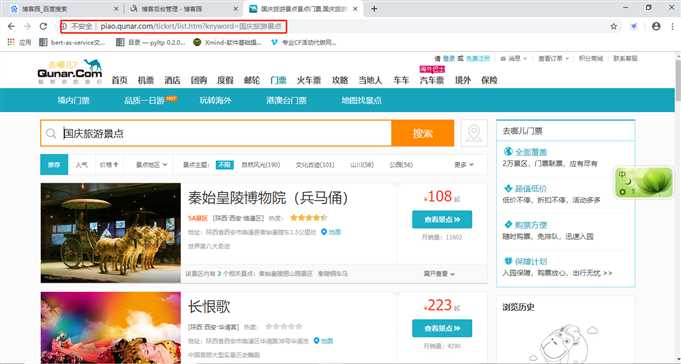The image size is (681, 364).
Task: Close the second browser tab
Action: pyautogui.click(x=235, y=9)
